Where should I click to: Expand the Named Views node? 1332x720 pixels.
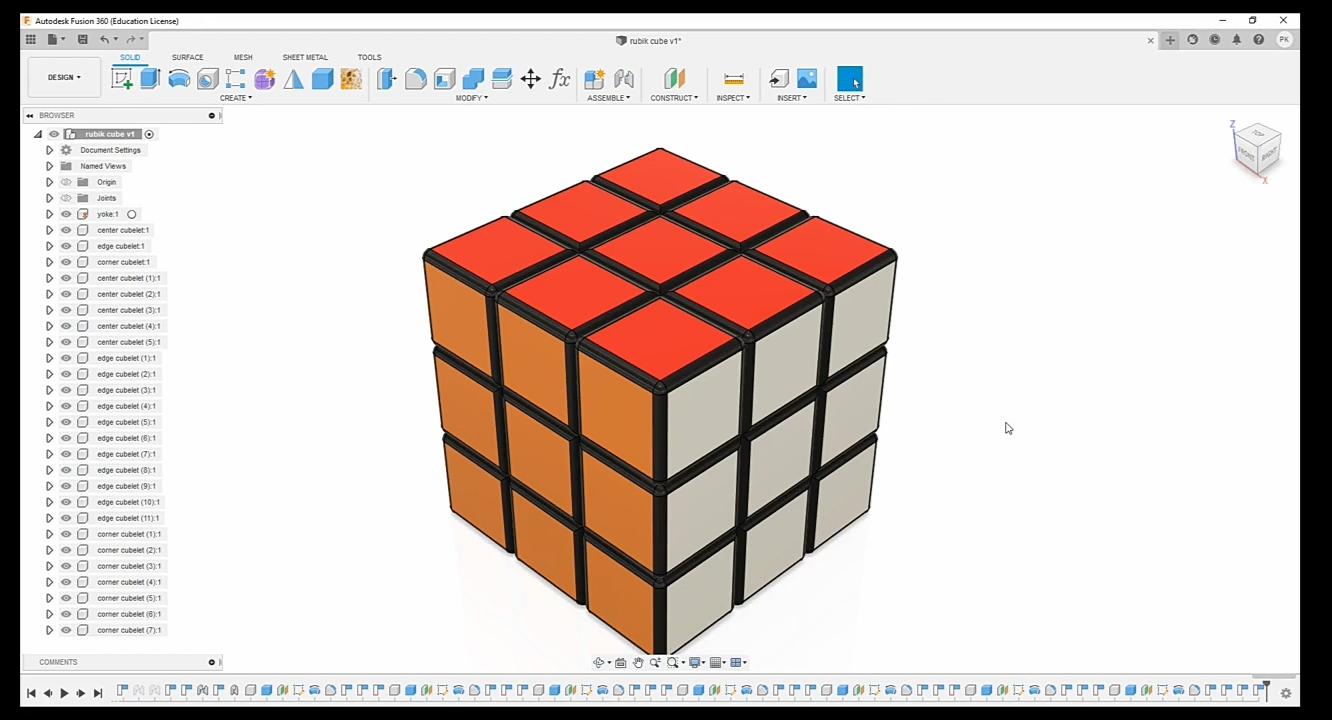(x=49, y=166)
